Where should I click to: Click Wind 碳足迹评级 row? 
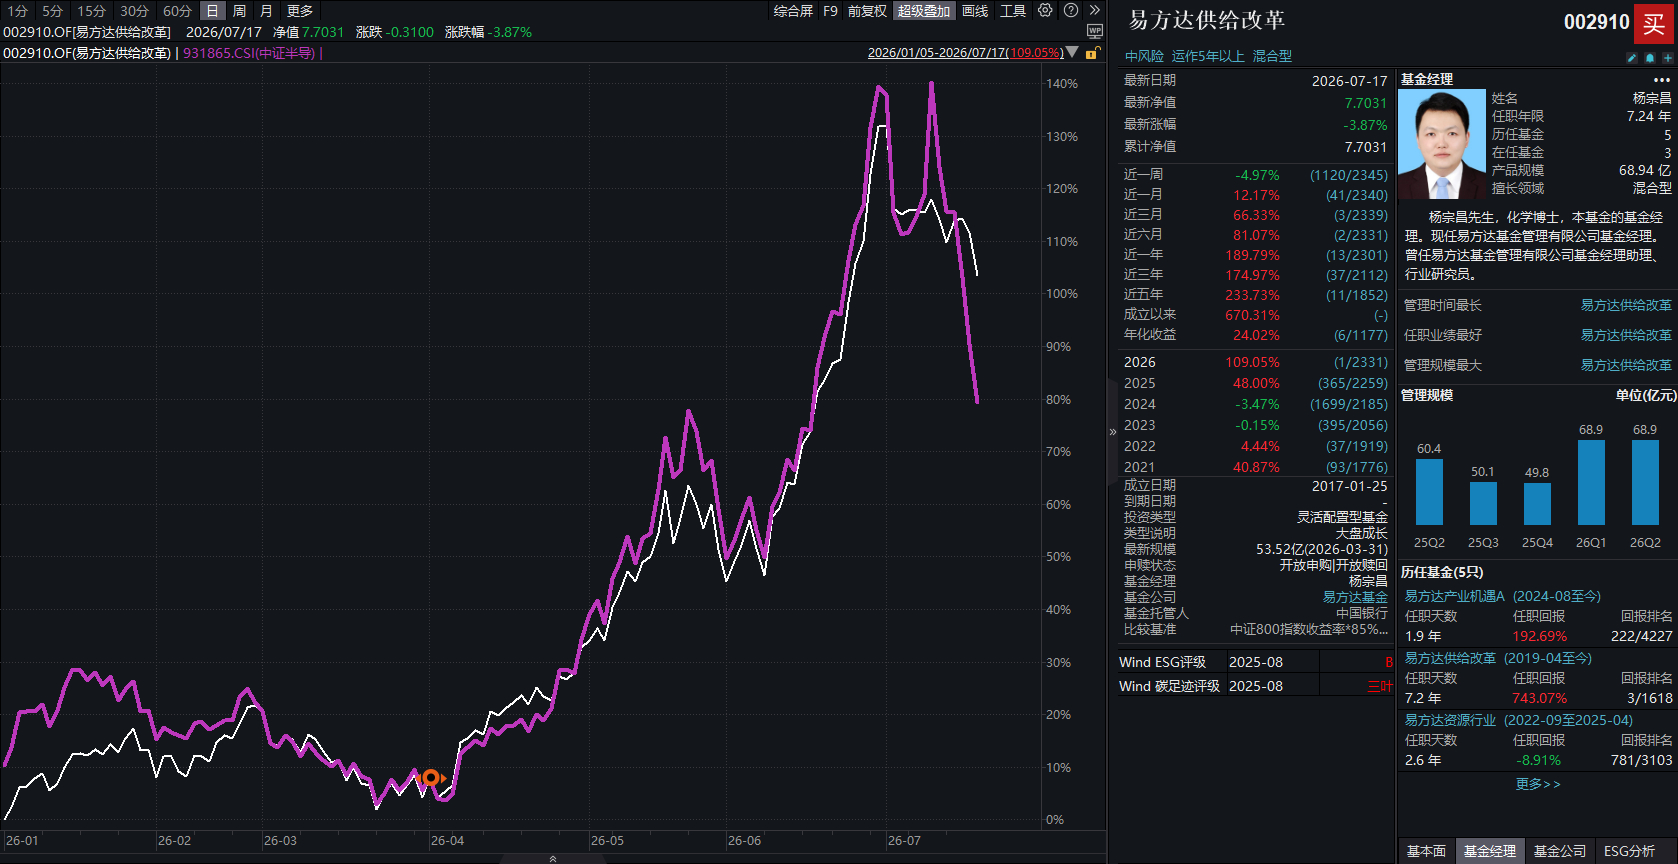1255,686
